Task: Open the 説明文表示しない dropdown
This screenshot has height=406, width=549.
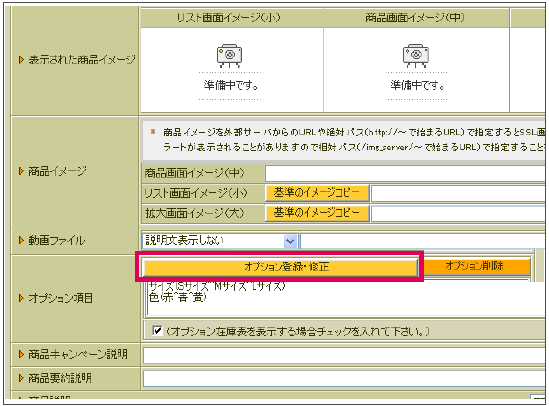Action: click(220, 241)
